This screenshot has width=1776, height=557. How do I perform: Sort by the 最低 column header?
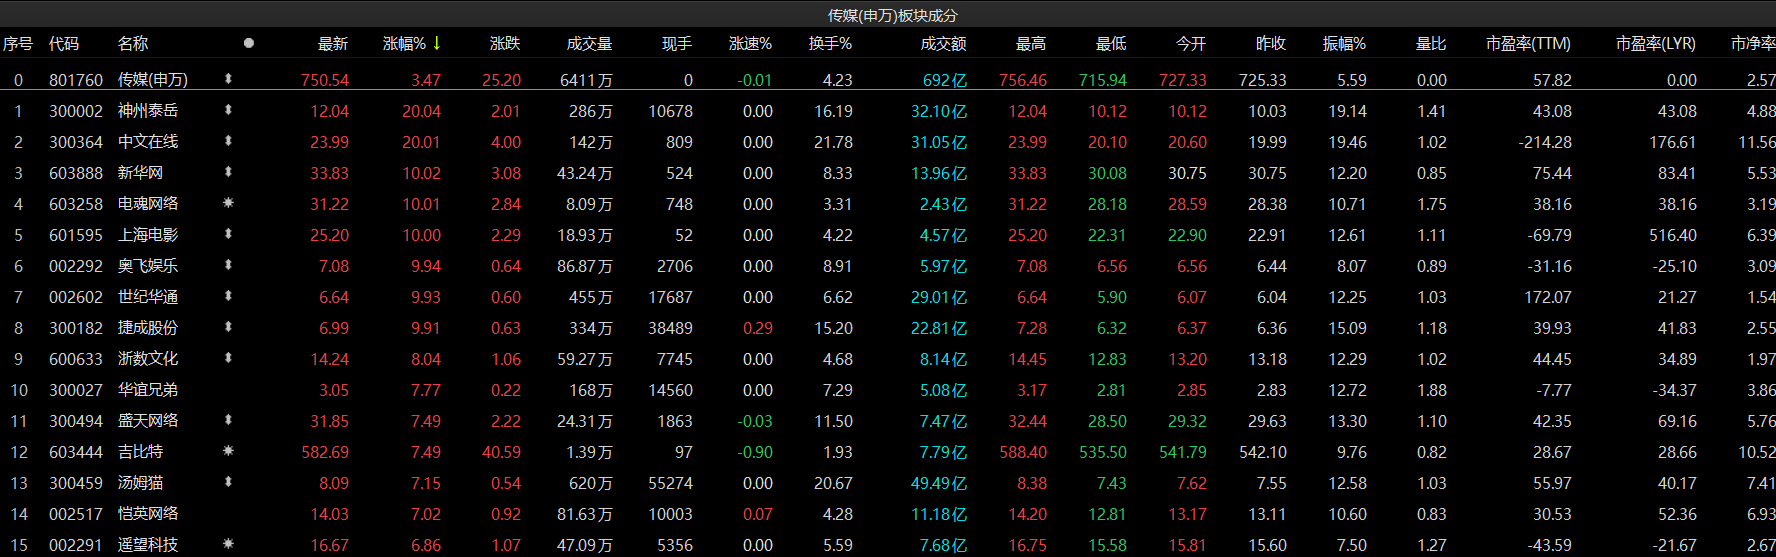(x=1111, y=44)
